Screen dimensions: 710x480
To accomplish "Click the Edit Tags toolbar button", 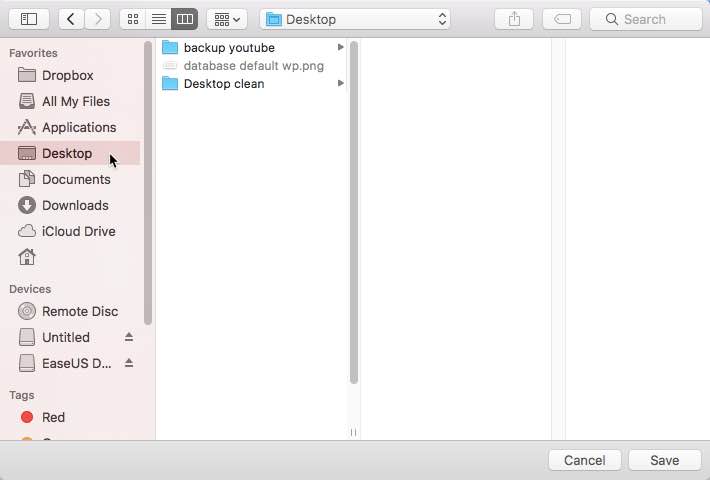I will (562, 19).
